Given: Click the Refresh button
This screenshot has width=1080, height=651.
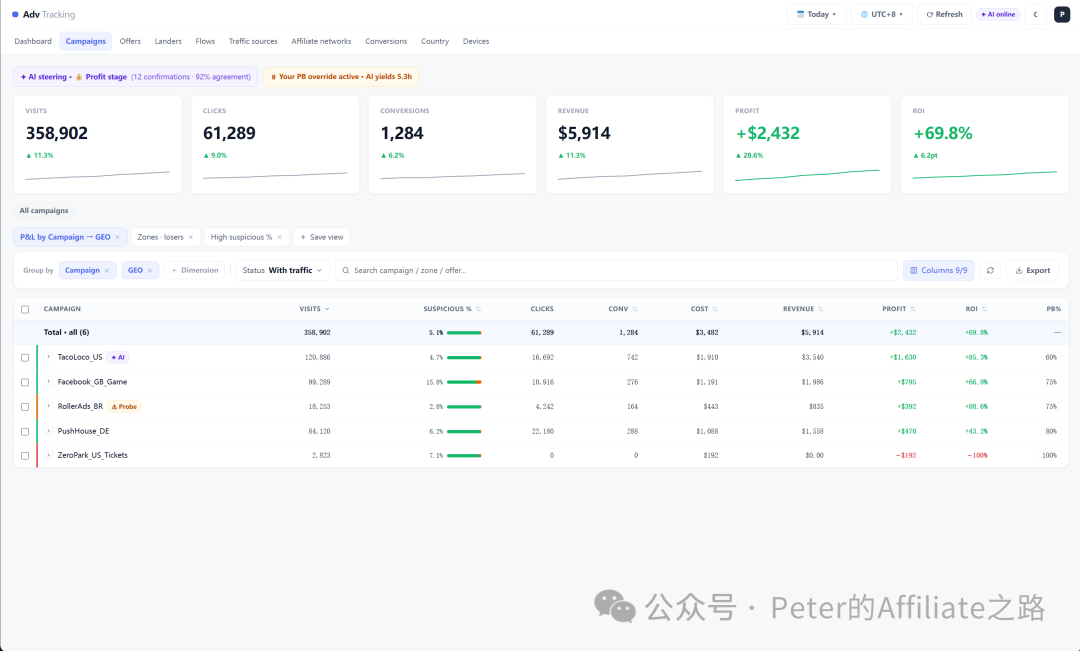Looking at the screenshot, I should [944, 14].
